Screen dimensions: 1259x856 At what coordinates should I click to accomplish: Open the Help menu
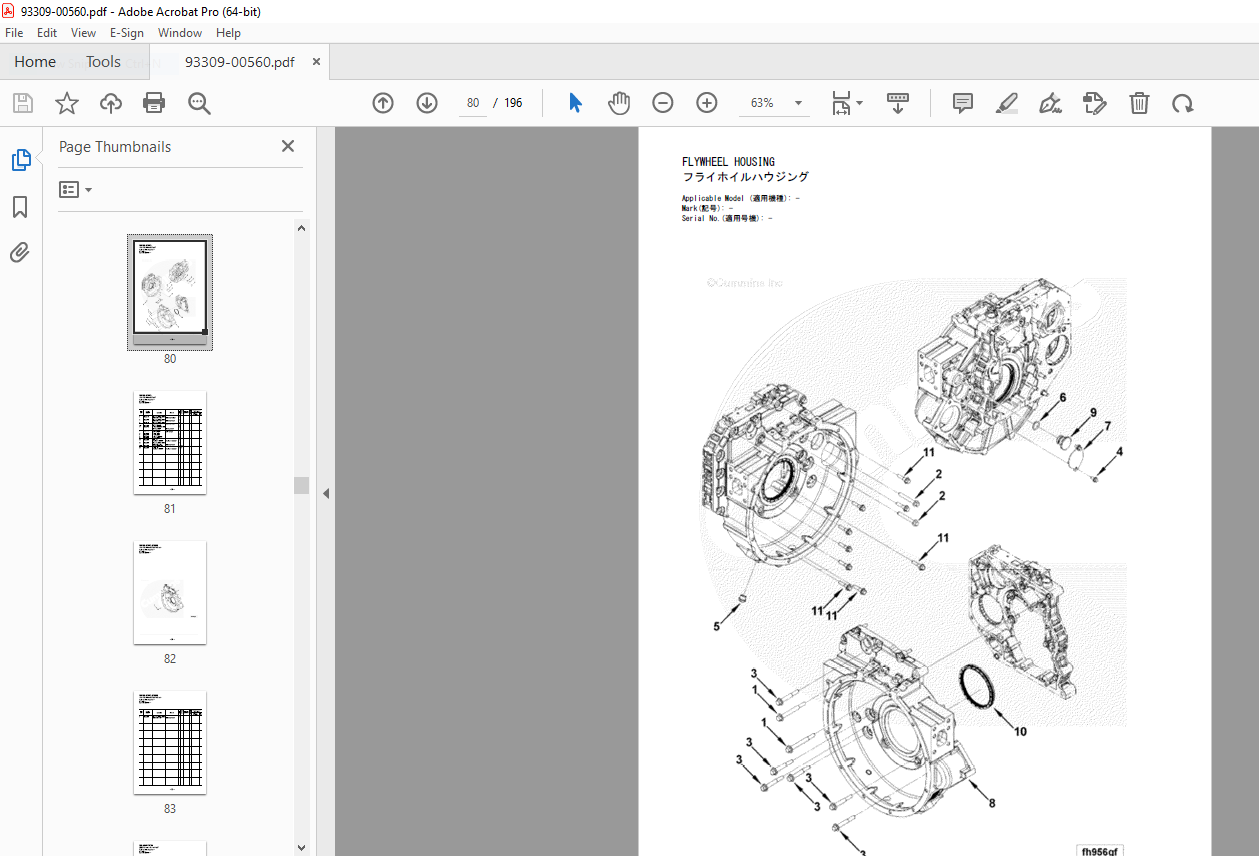[x=228, y=33]
